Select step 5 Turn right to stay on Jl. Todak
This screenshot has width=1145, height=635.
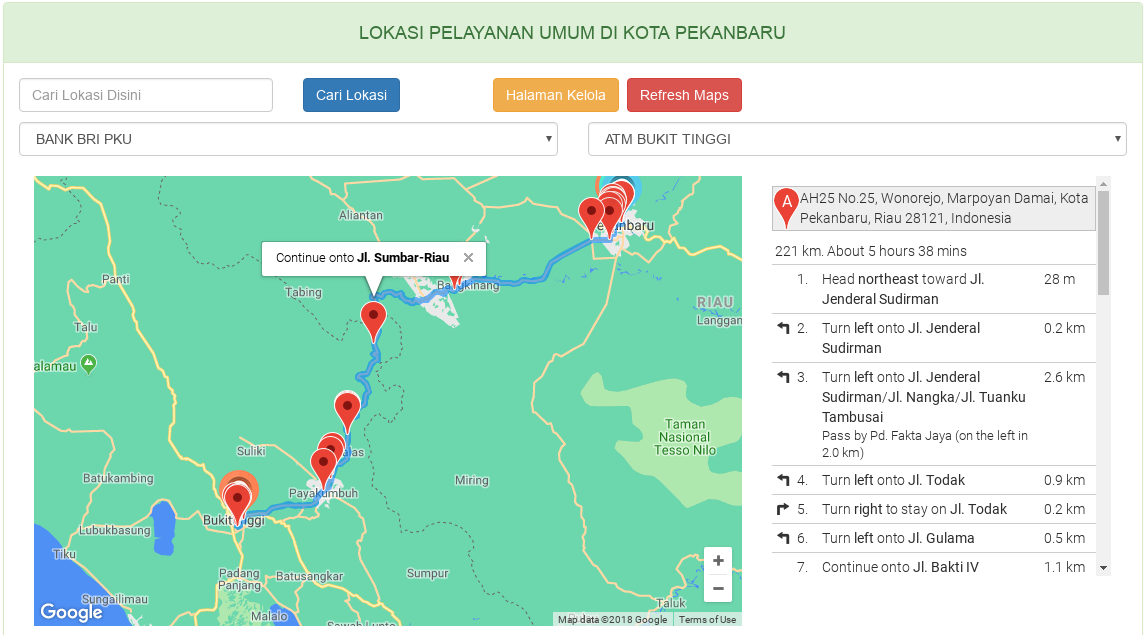pyautogui.click(x=934, y=509)
